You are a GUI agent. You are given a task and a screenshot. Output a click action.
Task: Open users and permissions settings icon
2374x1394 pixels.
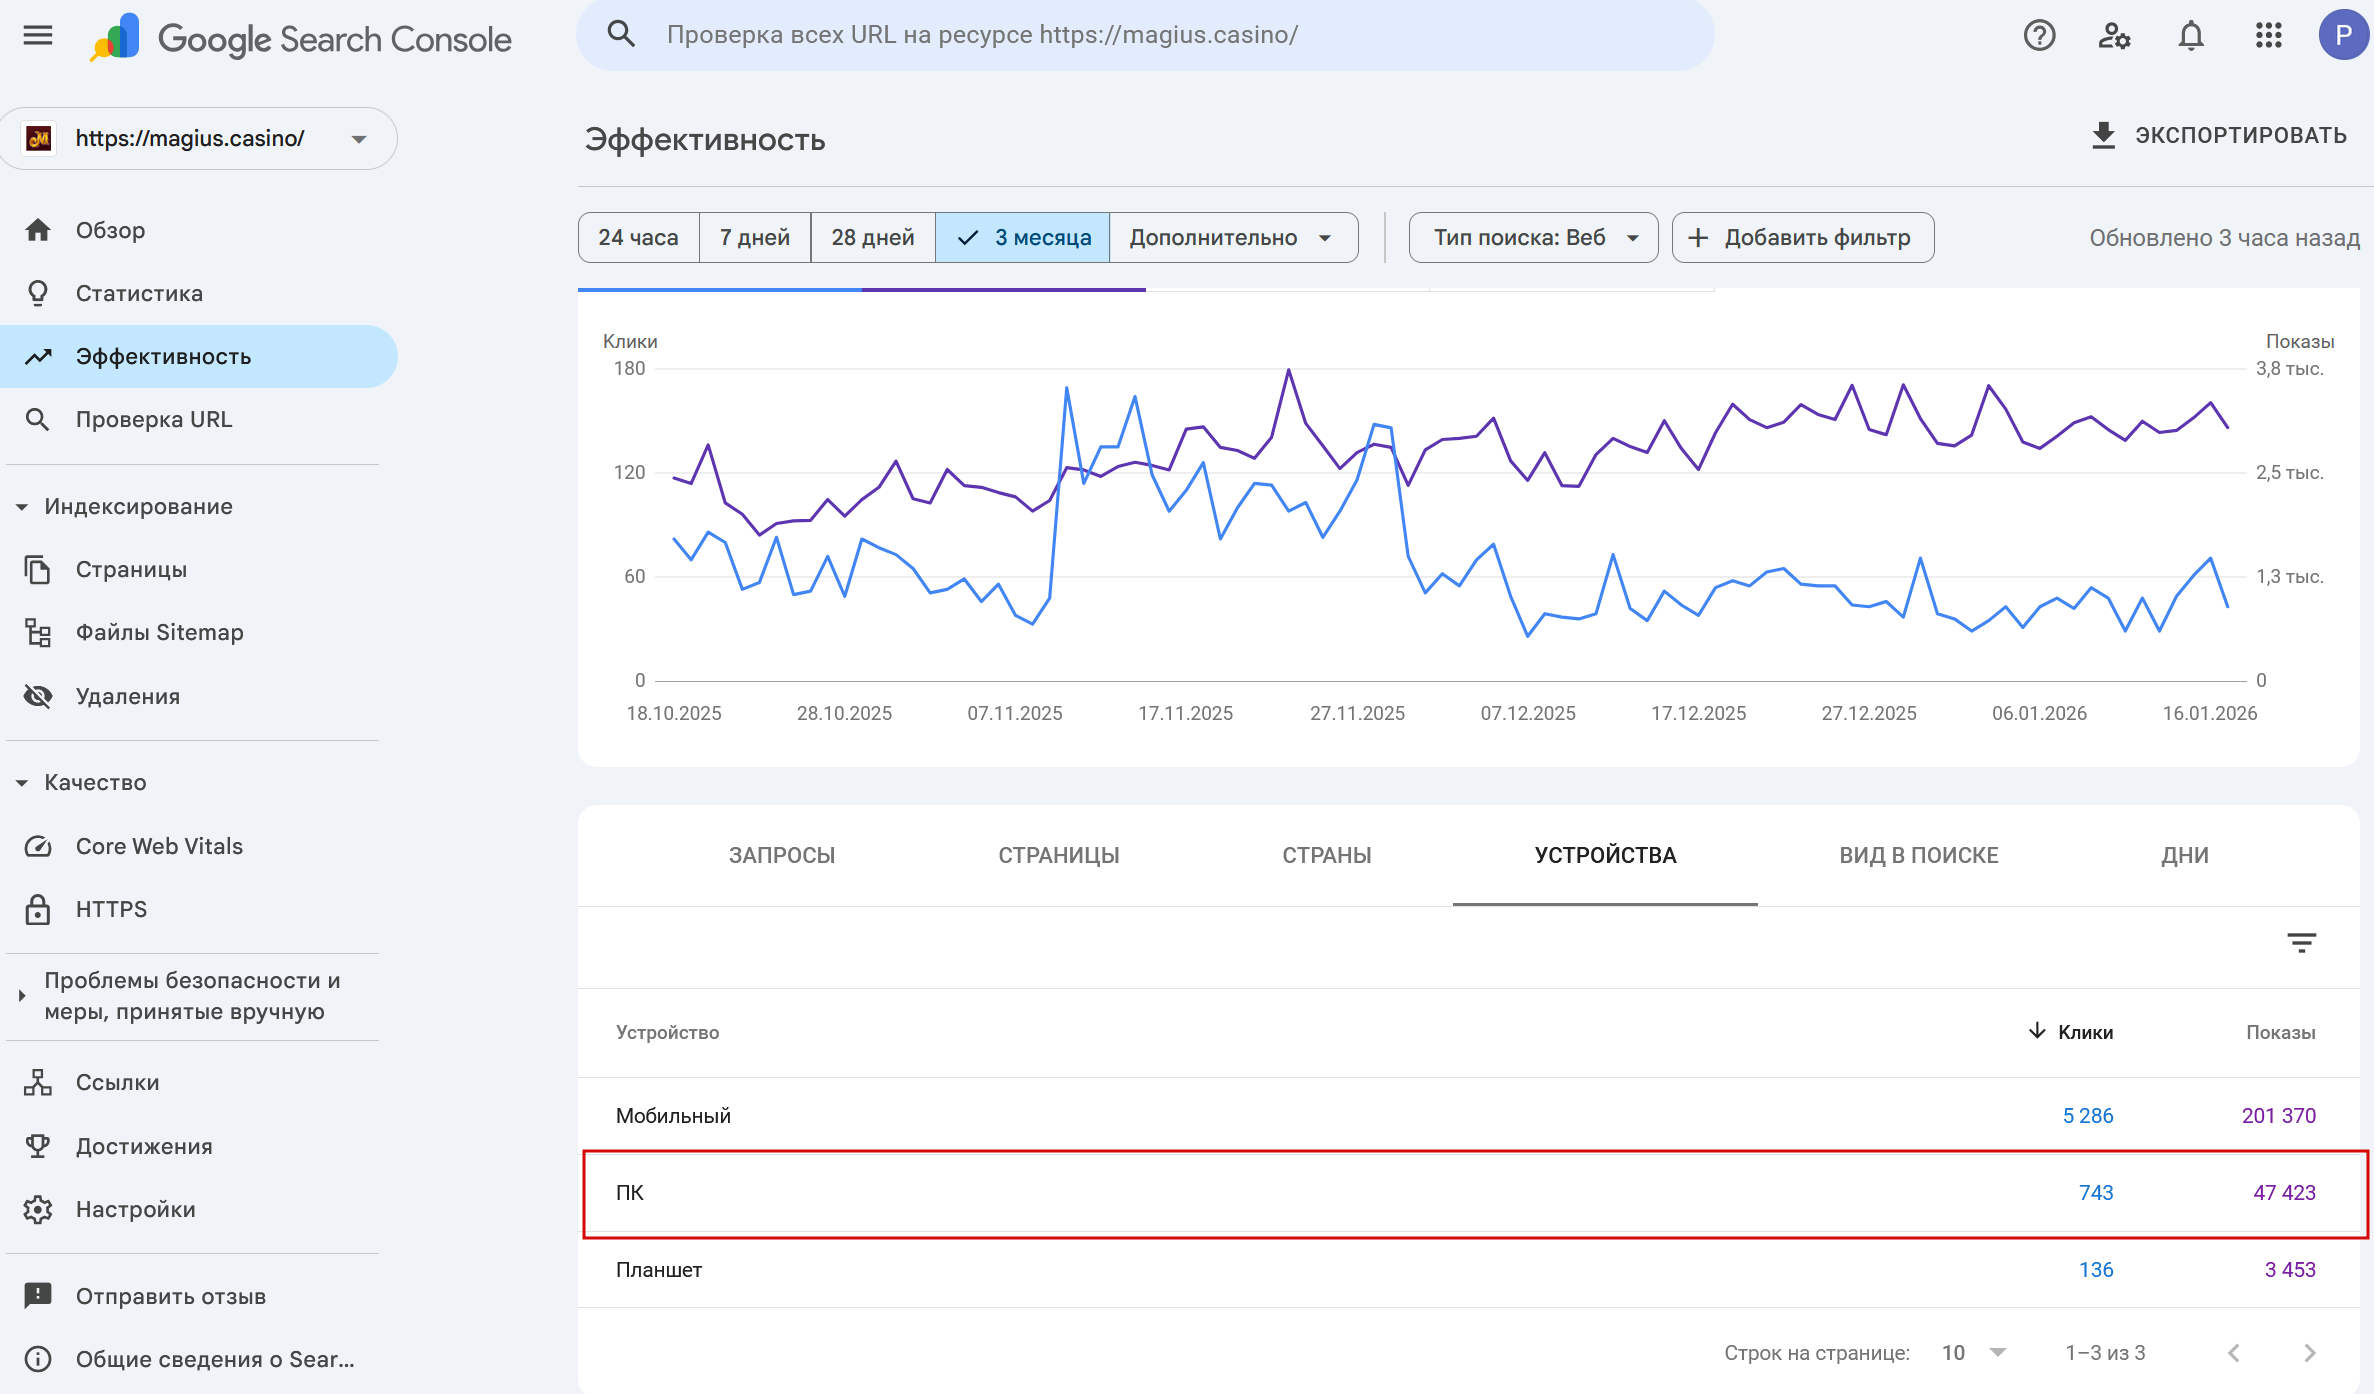coord(2114,36)
